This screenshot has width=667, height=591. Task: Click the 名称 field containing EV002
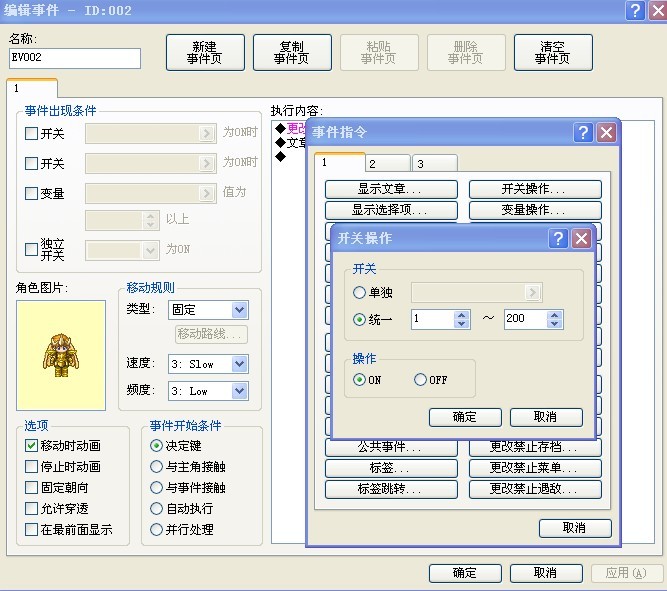pos(75,58)
